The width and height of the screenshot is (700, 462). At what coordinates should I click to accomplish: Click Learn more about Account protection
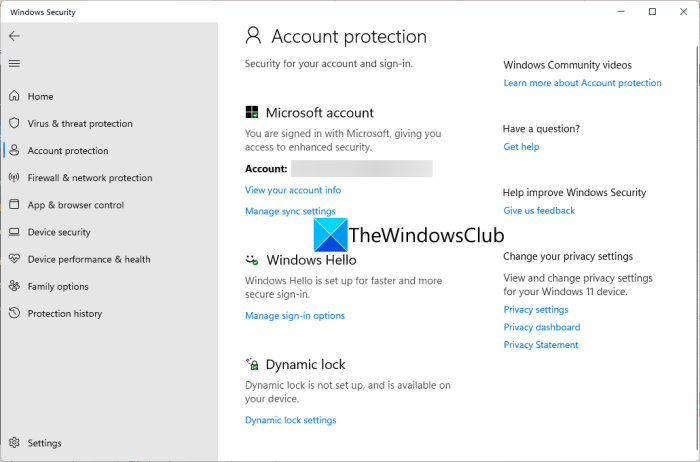point(582,83)
